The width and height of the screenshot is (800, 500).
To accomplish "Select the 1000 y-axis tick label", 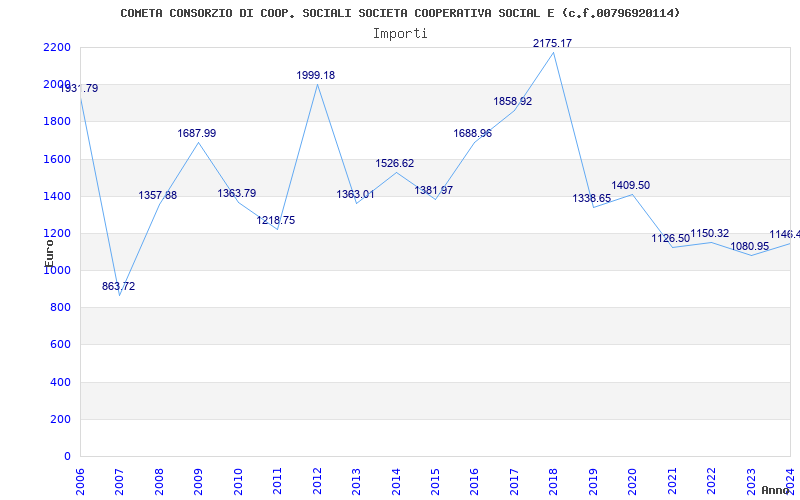I will (57, 271).
